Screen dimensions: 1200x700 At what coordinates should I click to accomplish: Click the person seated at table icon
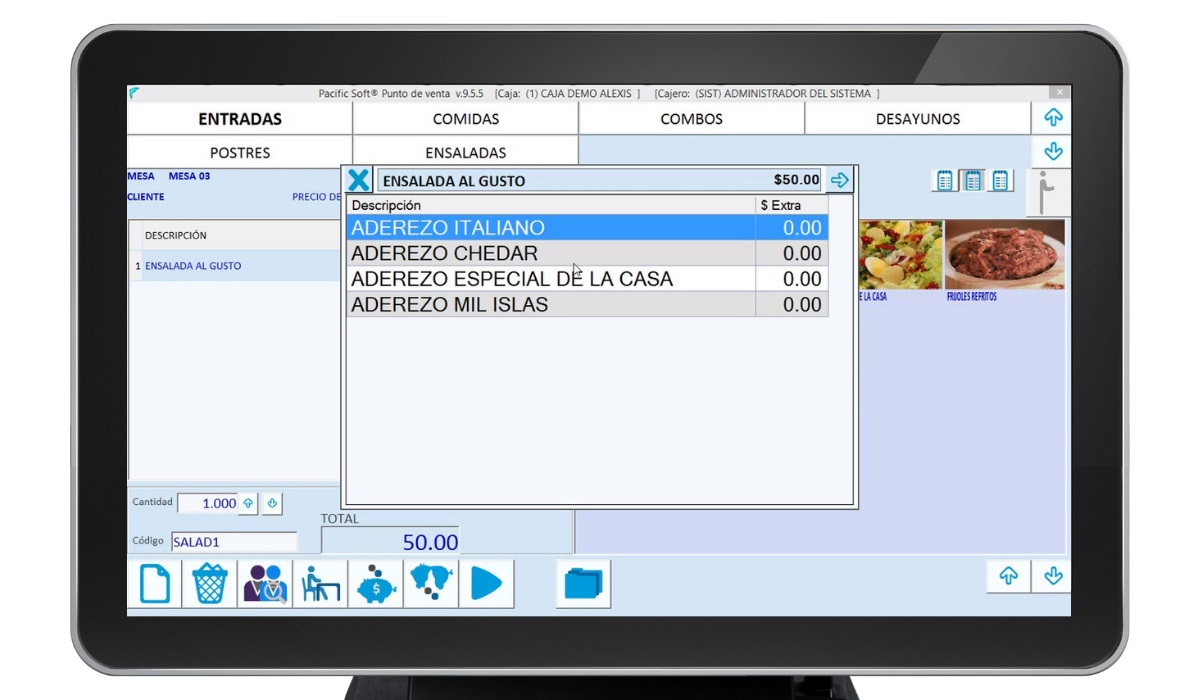tap(320, 583)
